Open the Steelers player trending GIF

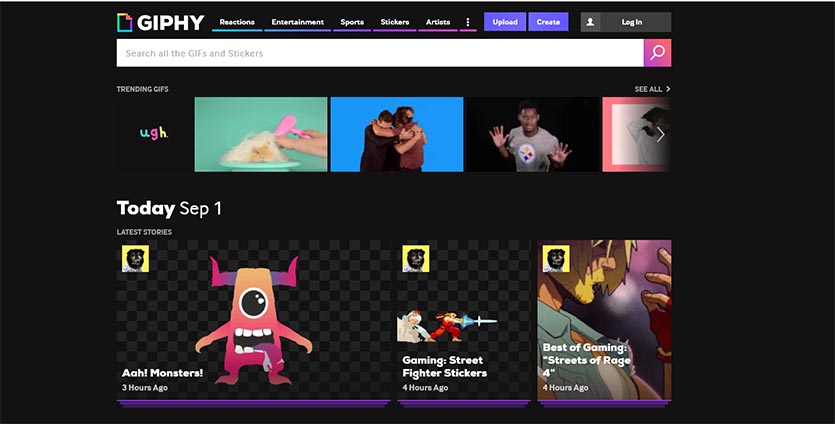click(x=531, y=134)
